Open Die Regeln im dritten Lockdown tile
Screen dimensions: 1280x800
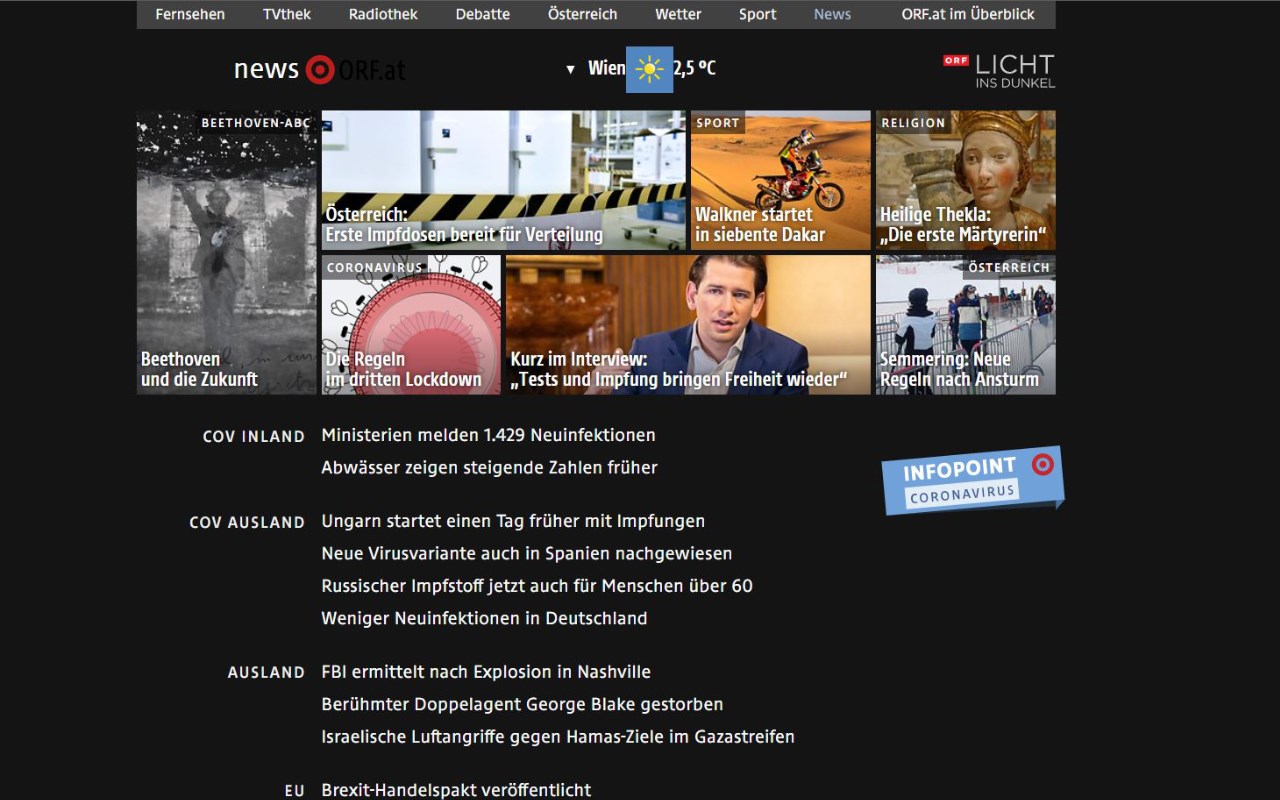pyautogui.click(x=411, y=325)
